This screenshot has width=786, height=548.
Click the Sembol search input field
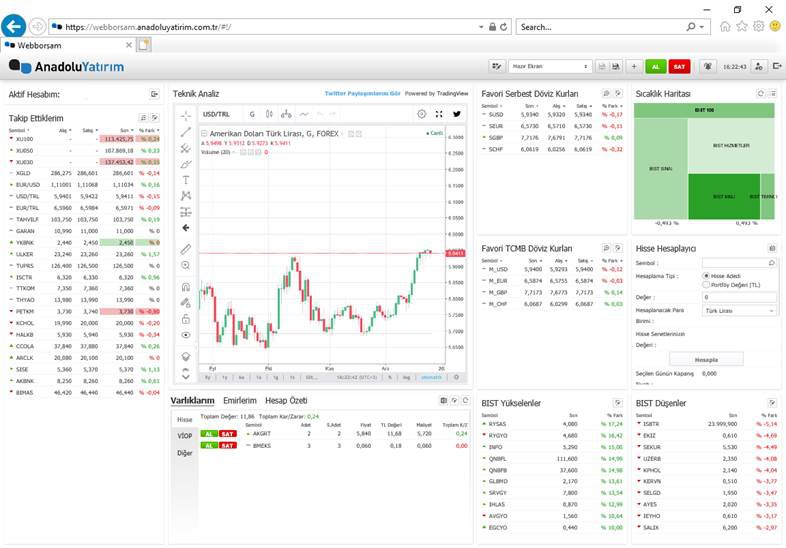pyautogui.click(x=738, y=262)
